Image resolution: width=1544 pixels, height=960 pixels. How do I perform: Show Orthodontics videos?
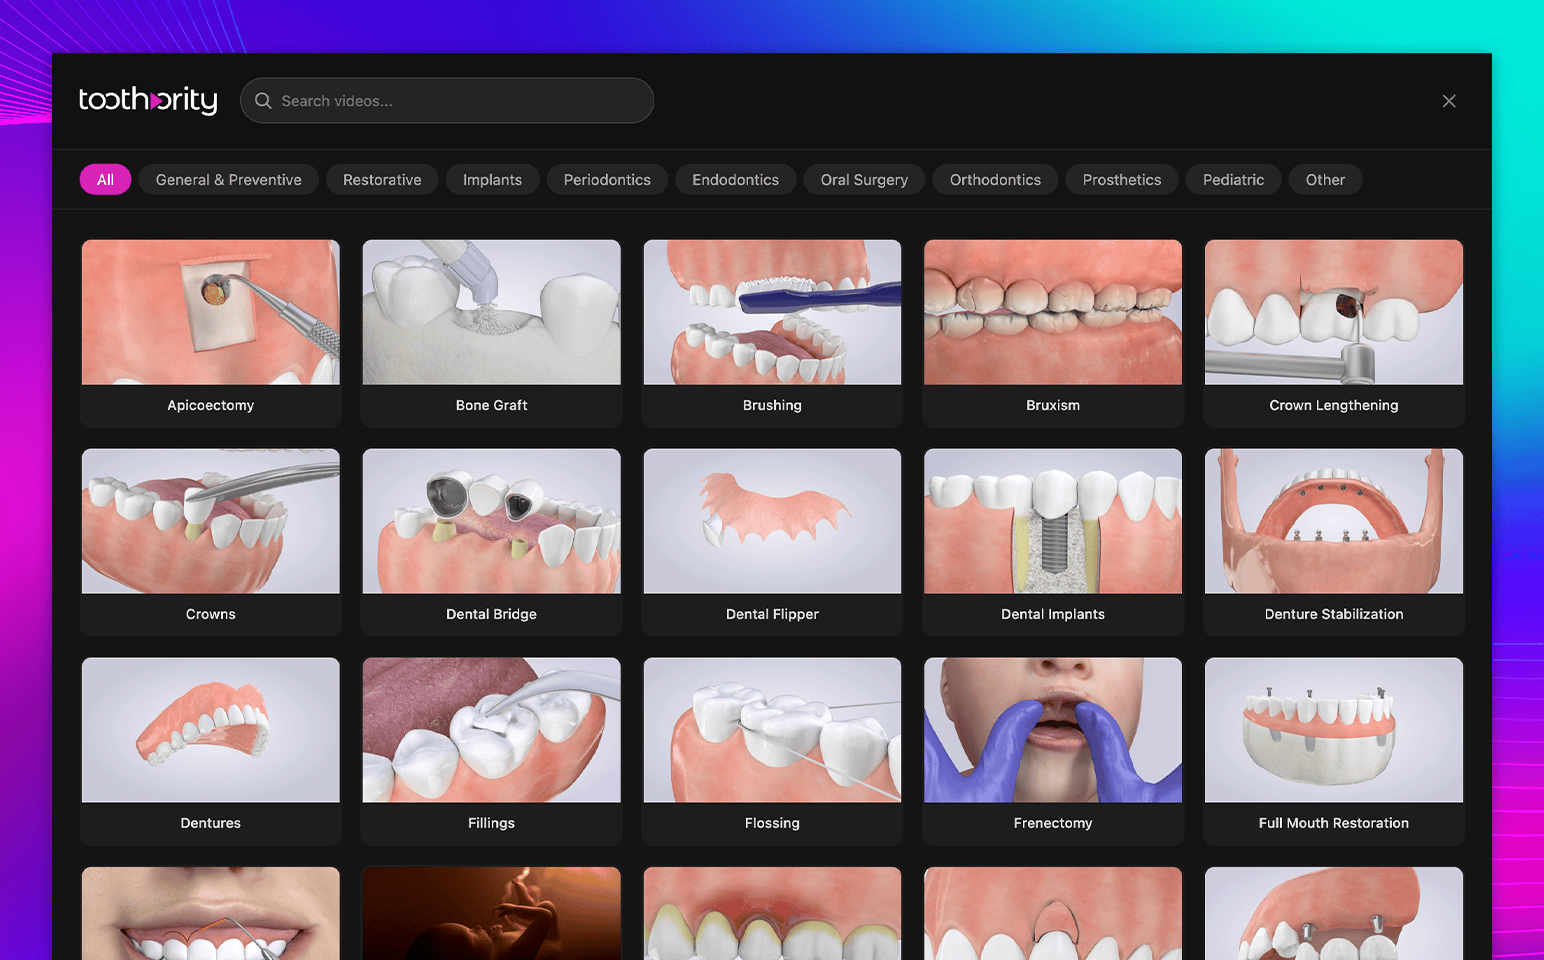(x=995, y=180)
